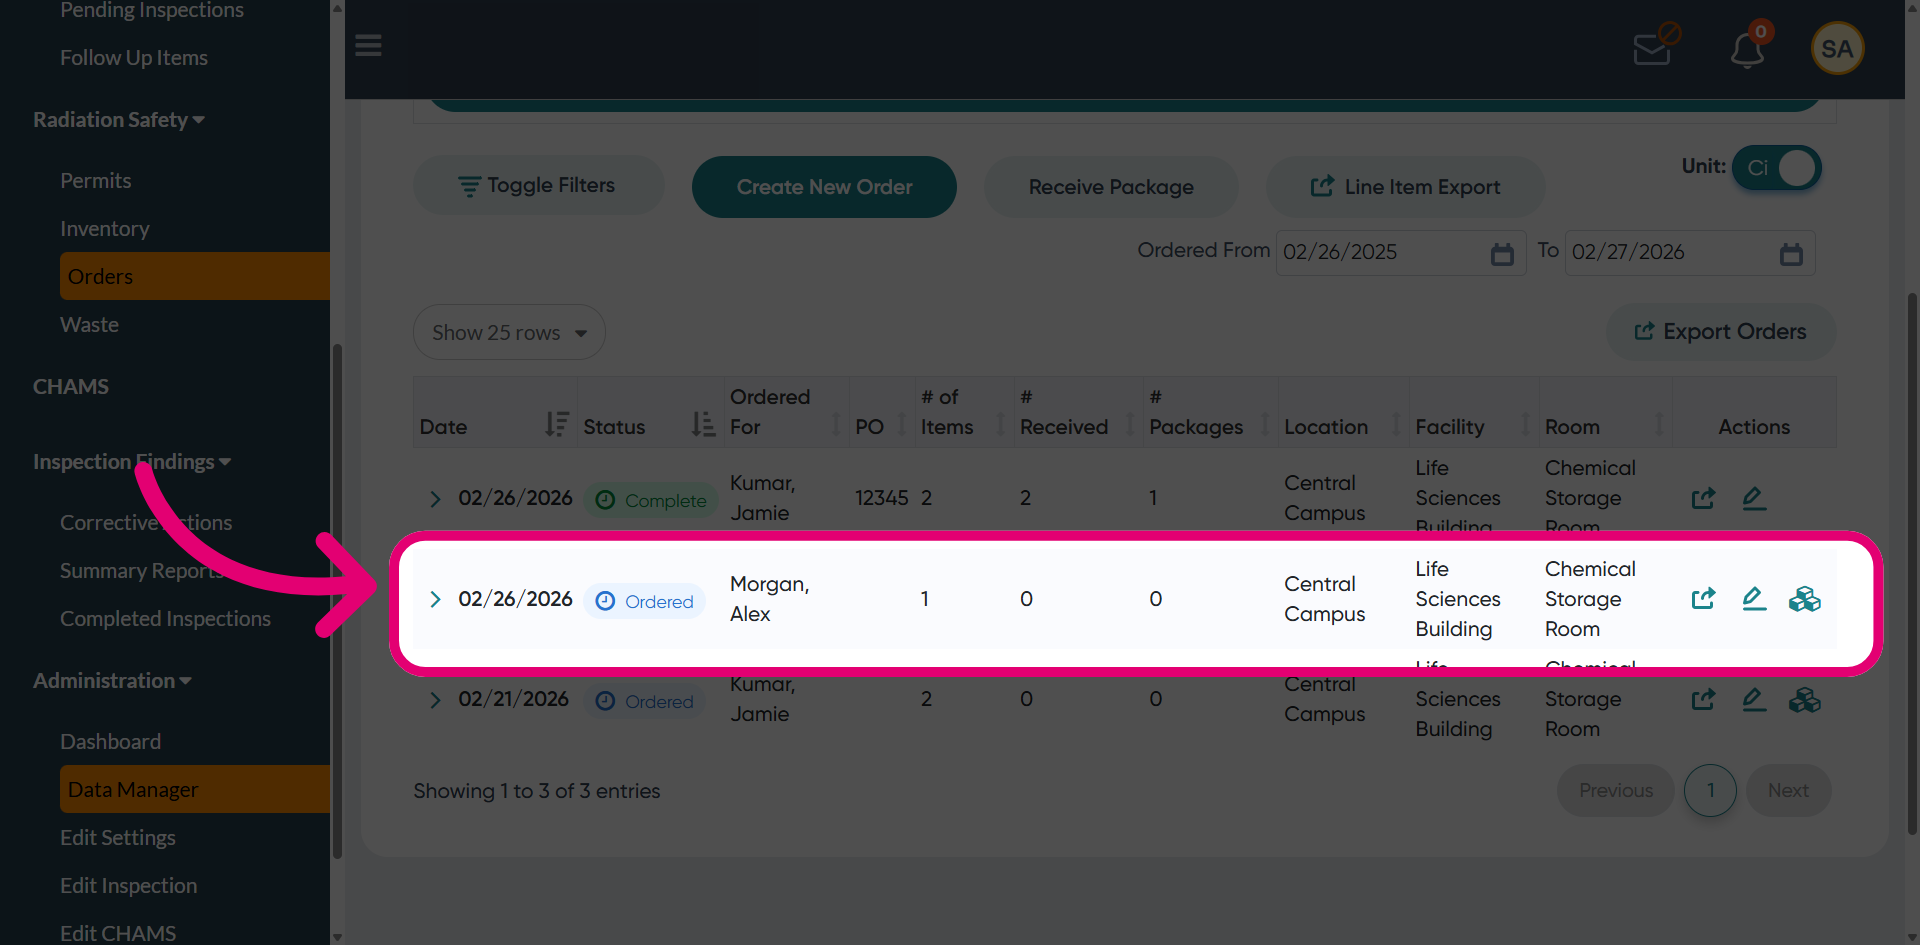Click export icon on Complete order row
The width and height of the screenshot is (1920, 945).
[x=1703, y=498]
